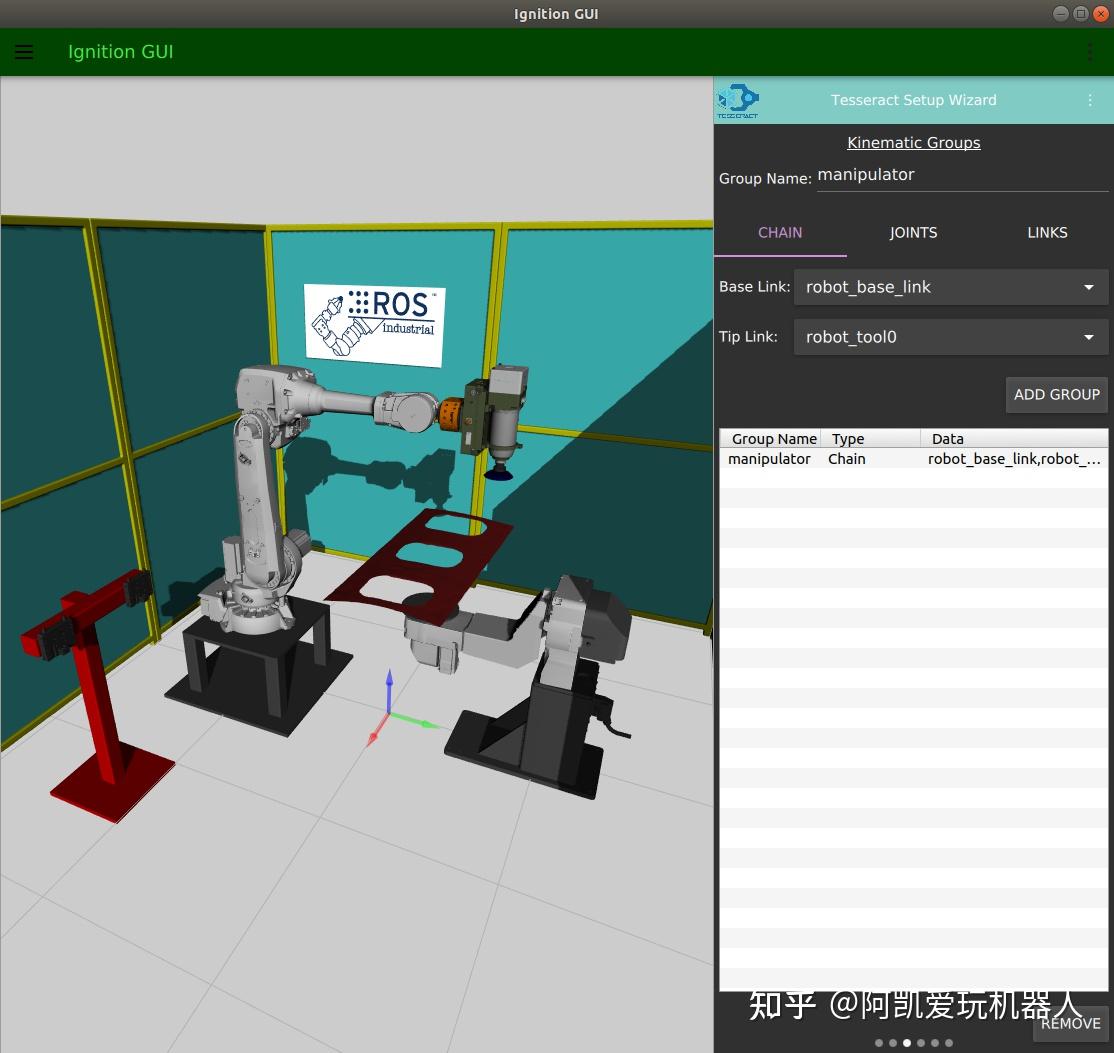
Task: Maximize the Ignition GUI window
Action: coord(1080,13)
